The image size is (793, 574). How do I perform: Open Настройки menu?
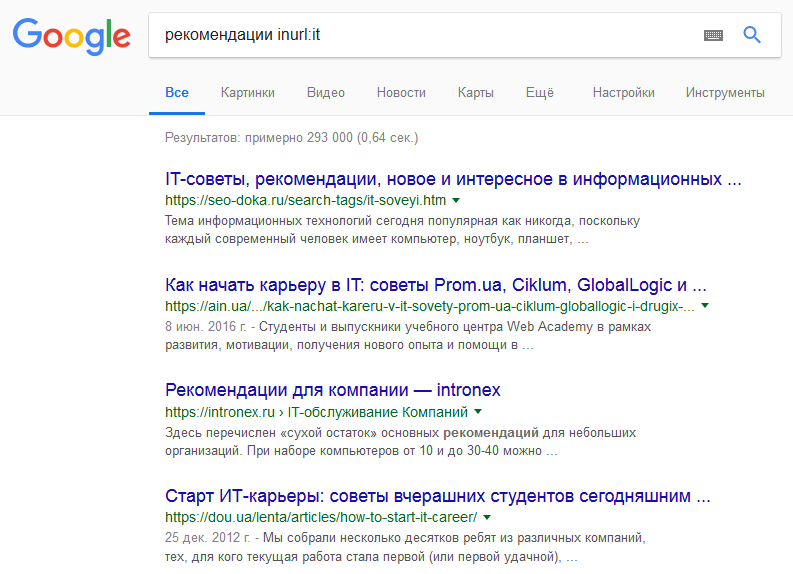coord(624,93)
